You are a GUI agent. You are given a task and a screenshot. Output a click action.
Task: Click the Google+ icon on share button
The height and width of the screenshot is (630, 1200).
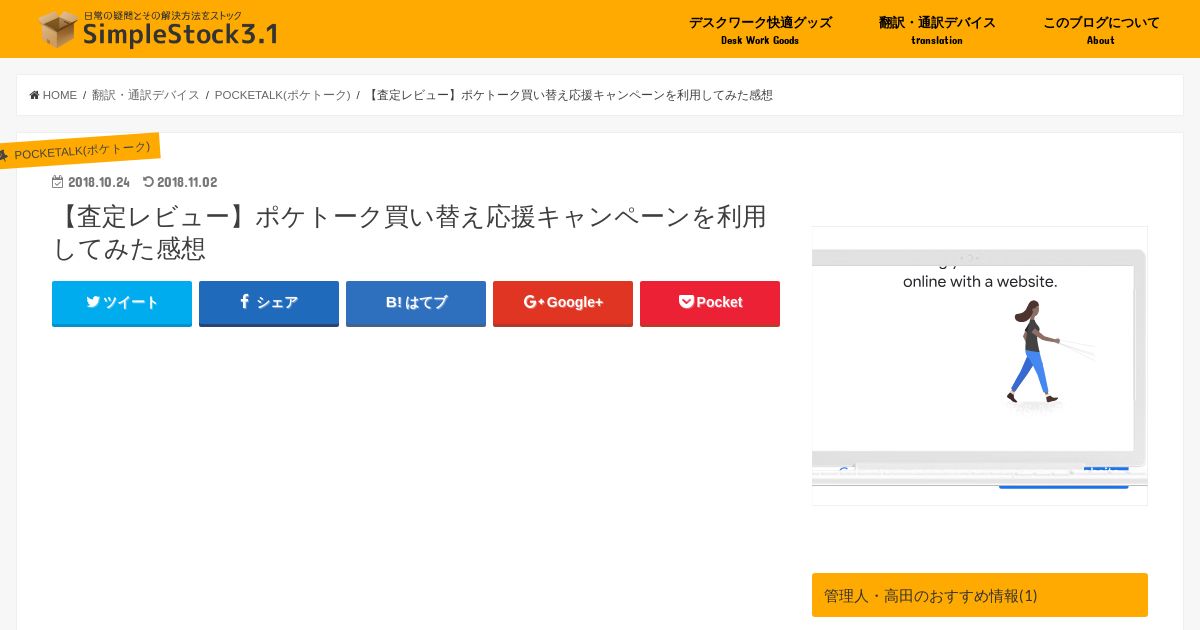pos(533,302)
